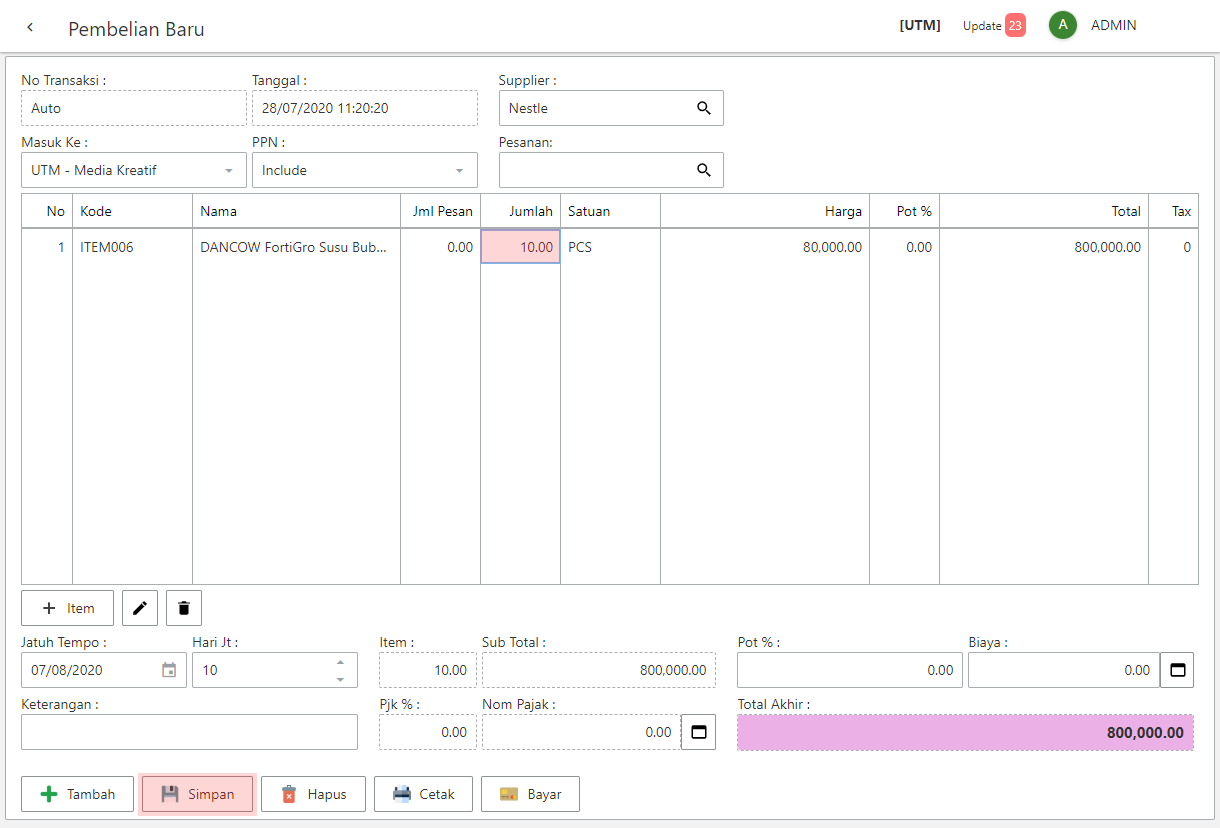
Task: Open supplier search with magnifier icon
Action: (x=704, y=108)
